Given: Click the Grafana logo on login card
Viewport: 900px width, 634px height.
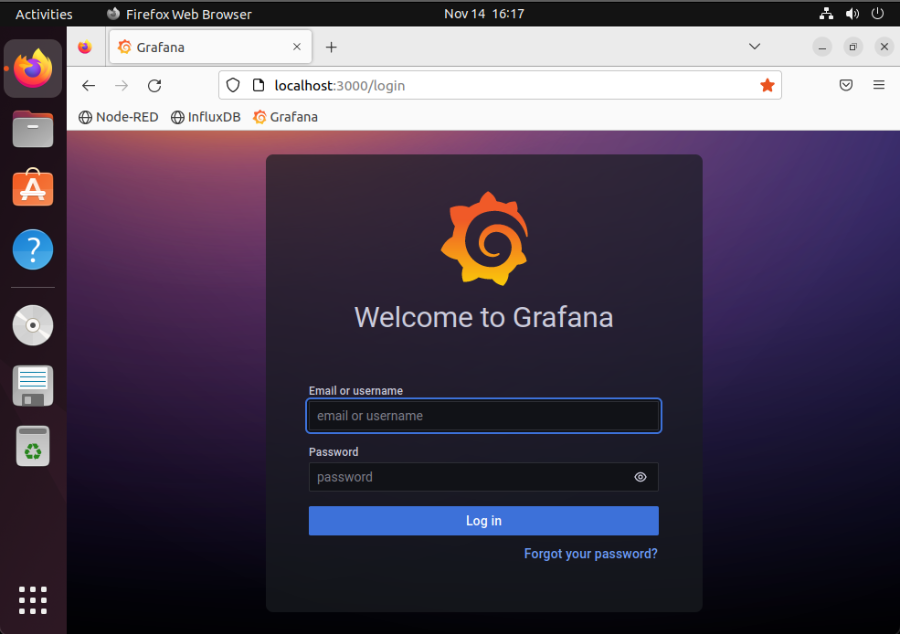Looking at the screenshot, I should [x=485, y=238].
